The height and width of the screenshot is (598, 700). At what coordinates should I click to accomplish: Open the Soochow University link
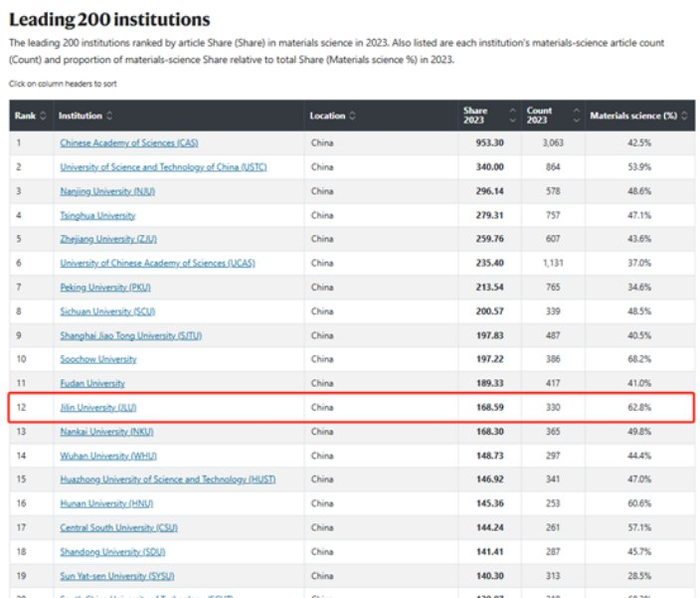[98, 359]
